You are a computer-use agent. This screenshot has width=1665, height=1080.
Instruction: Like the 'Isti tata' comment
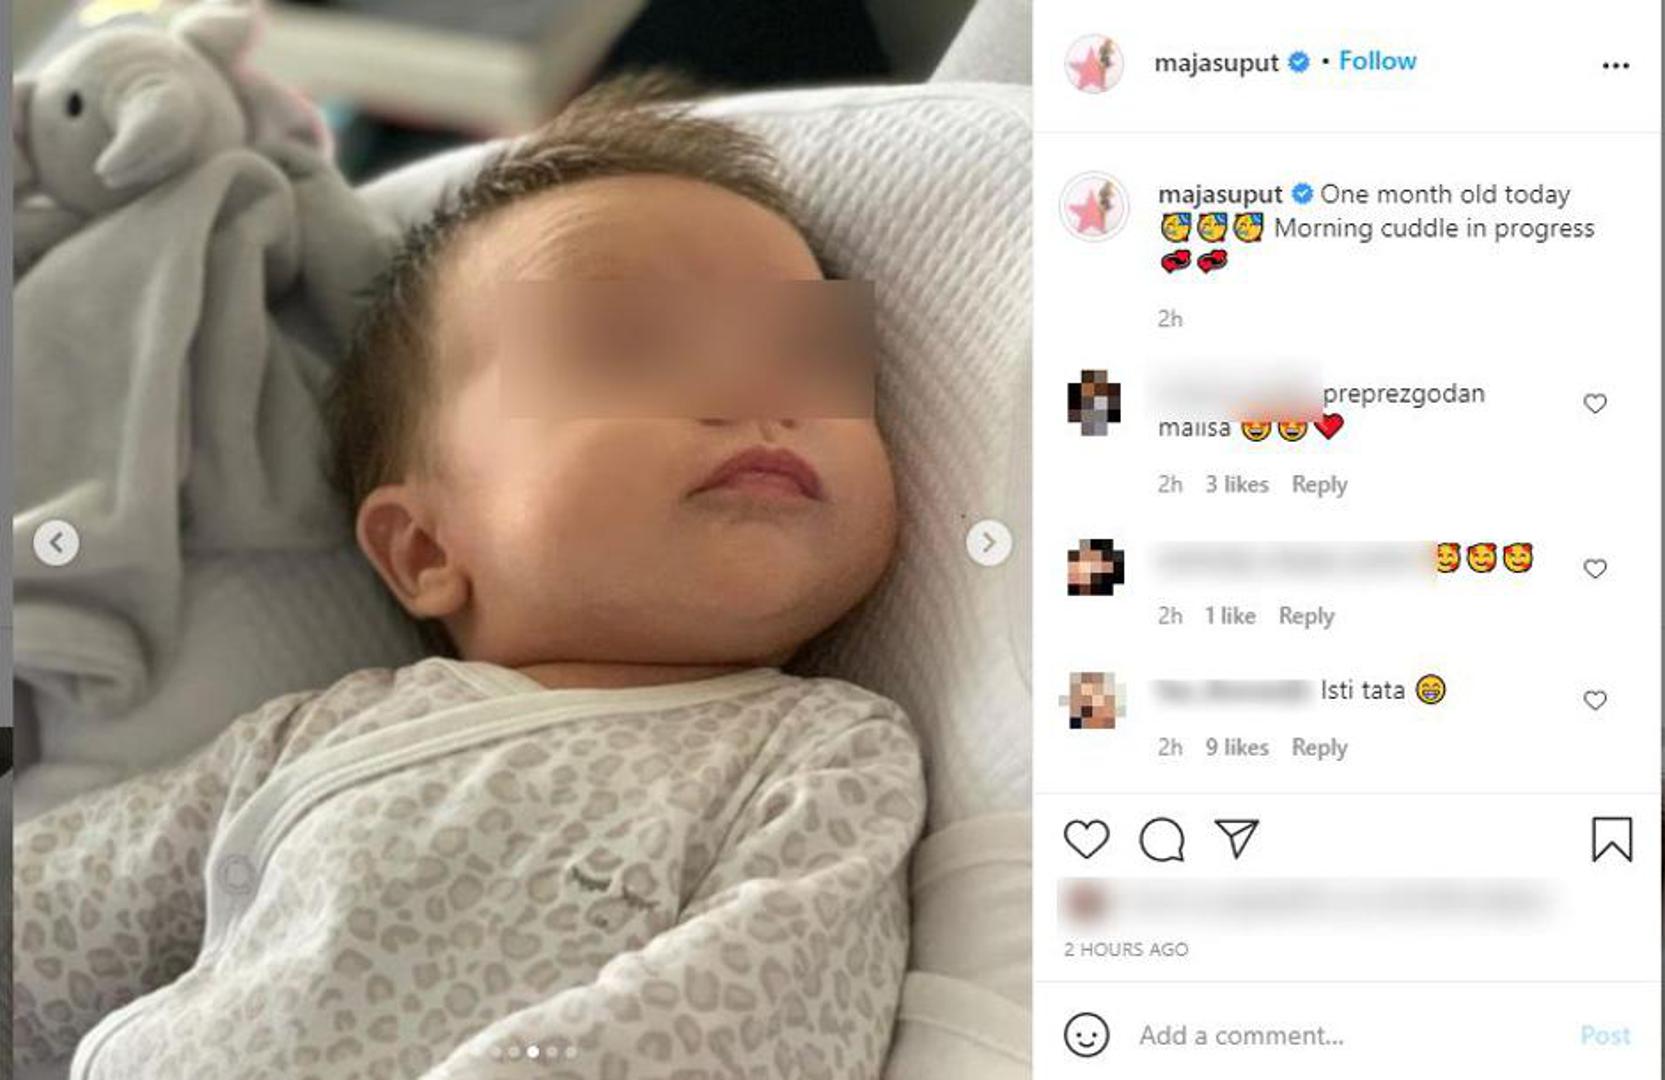tap(1594, 700)
